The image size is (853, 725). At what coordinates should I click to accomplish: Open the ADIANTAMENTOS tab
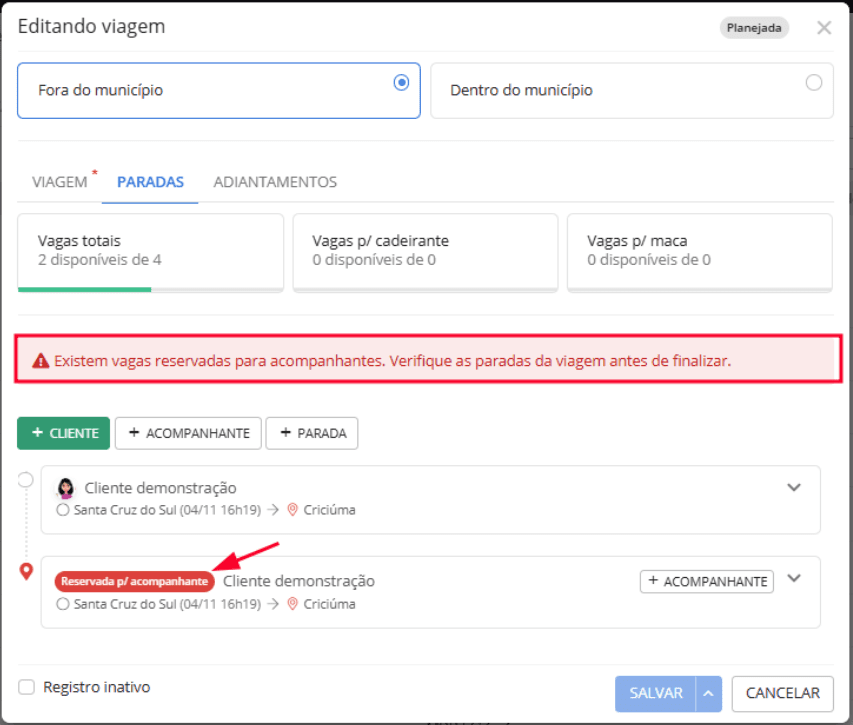coord(275,182)
